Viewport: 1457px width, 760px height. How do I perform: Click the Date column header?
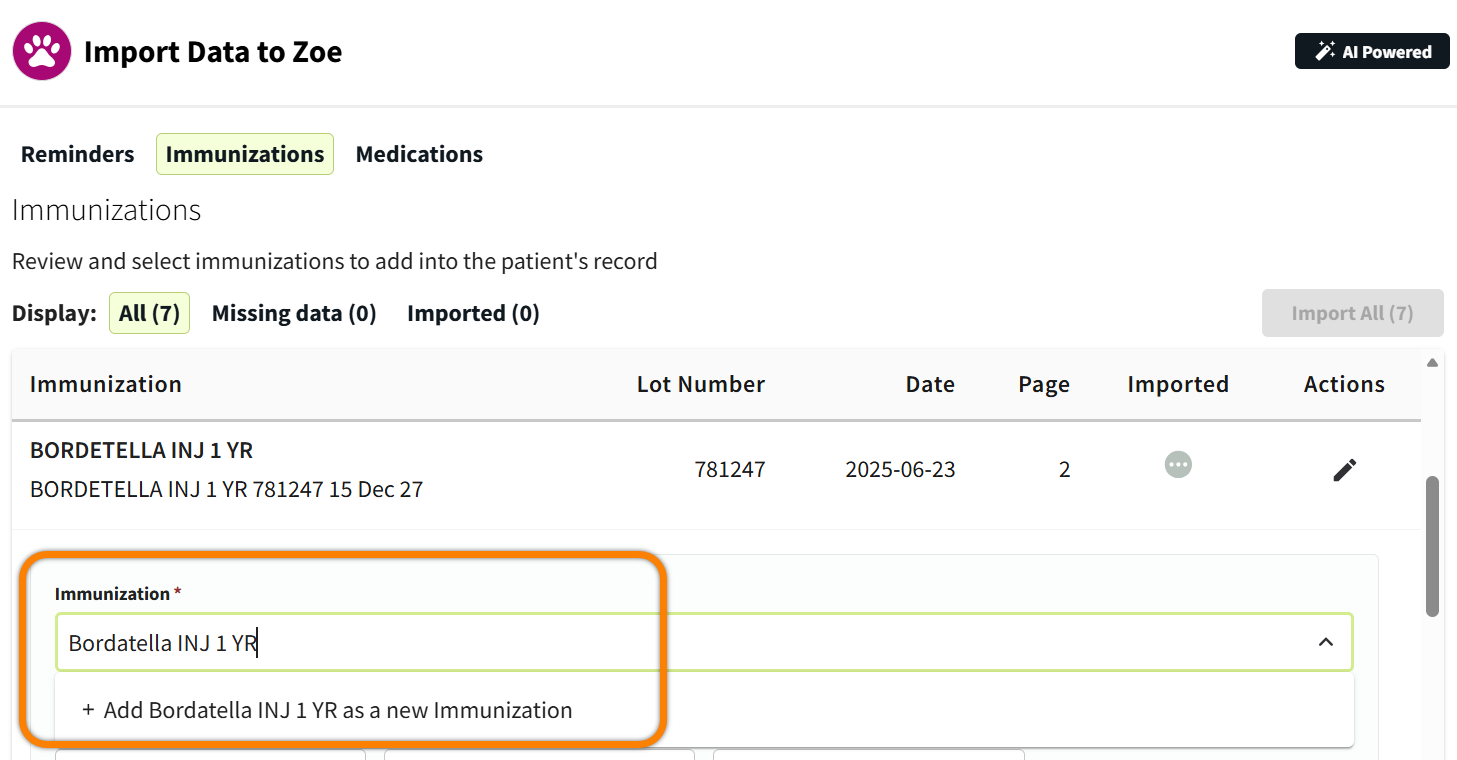pos(930,385)
